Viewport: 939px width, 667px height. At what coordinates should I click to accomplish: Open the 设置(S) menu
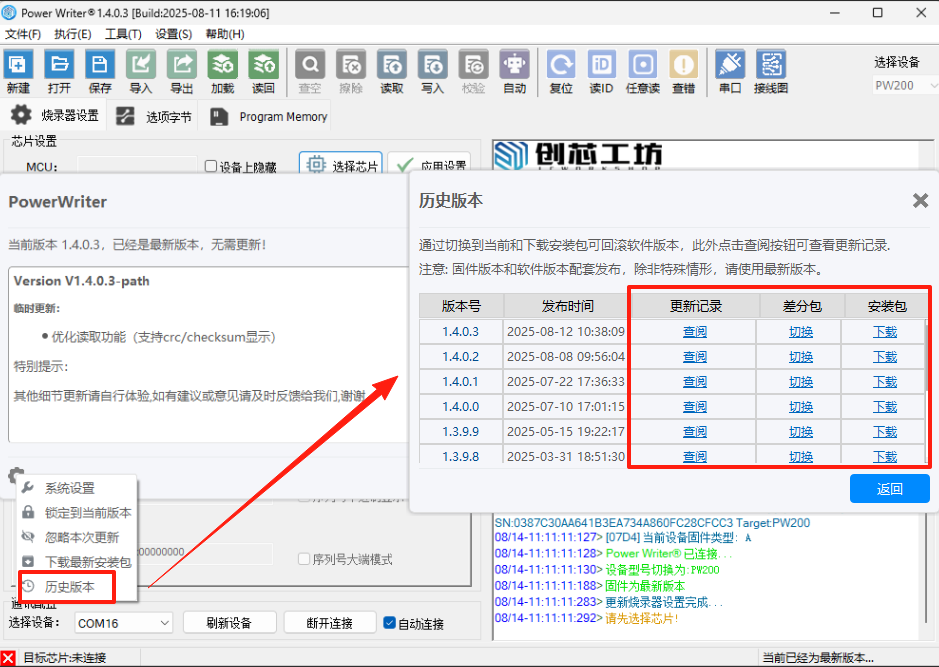(x=174, y=34)
